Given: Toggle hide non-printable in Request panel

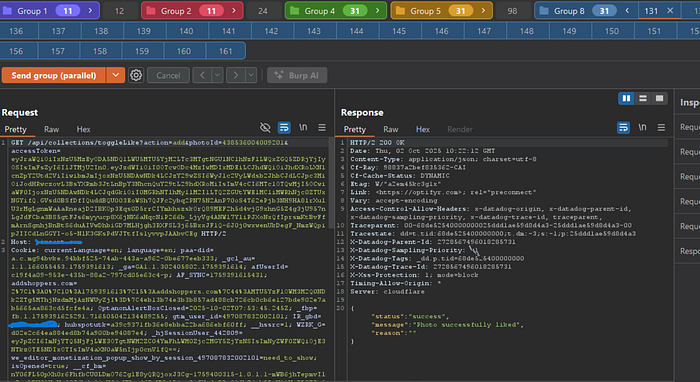Looking at the screenshot, I should coord(265,128).
